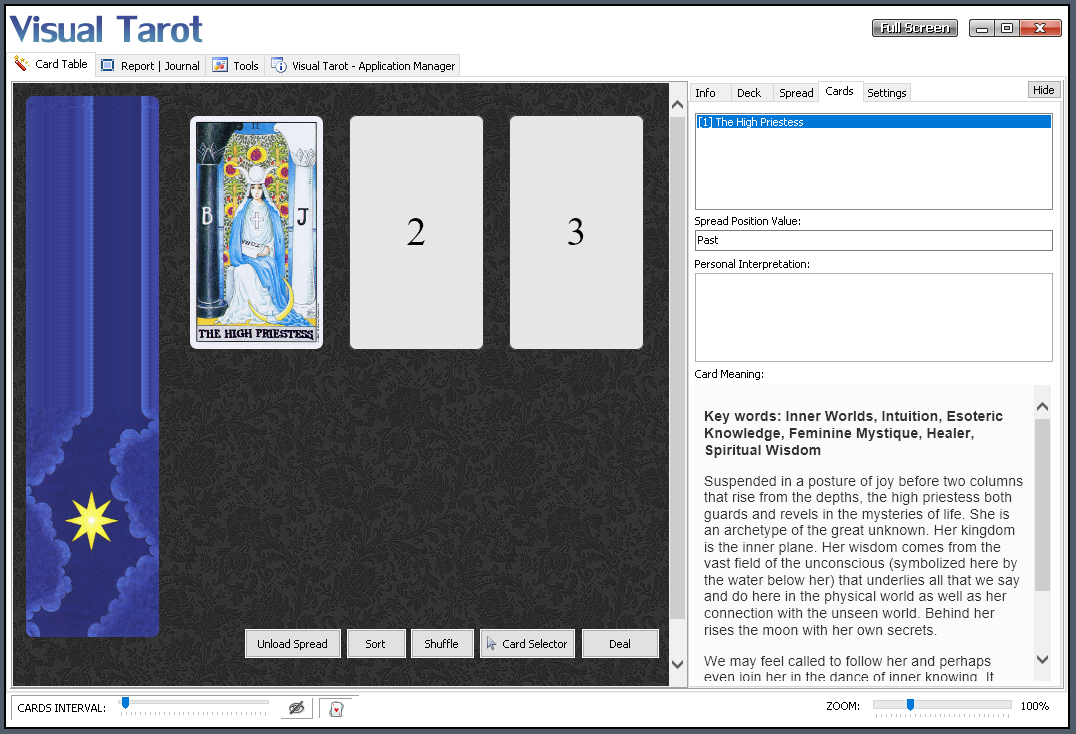Click the Unload Spread button

(x=292, y=643)
